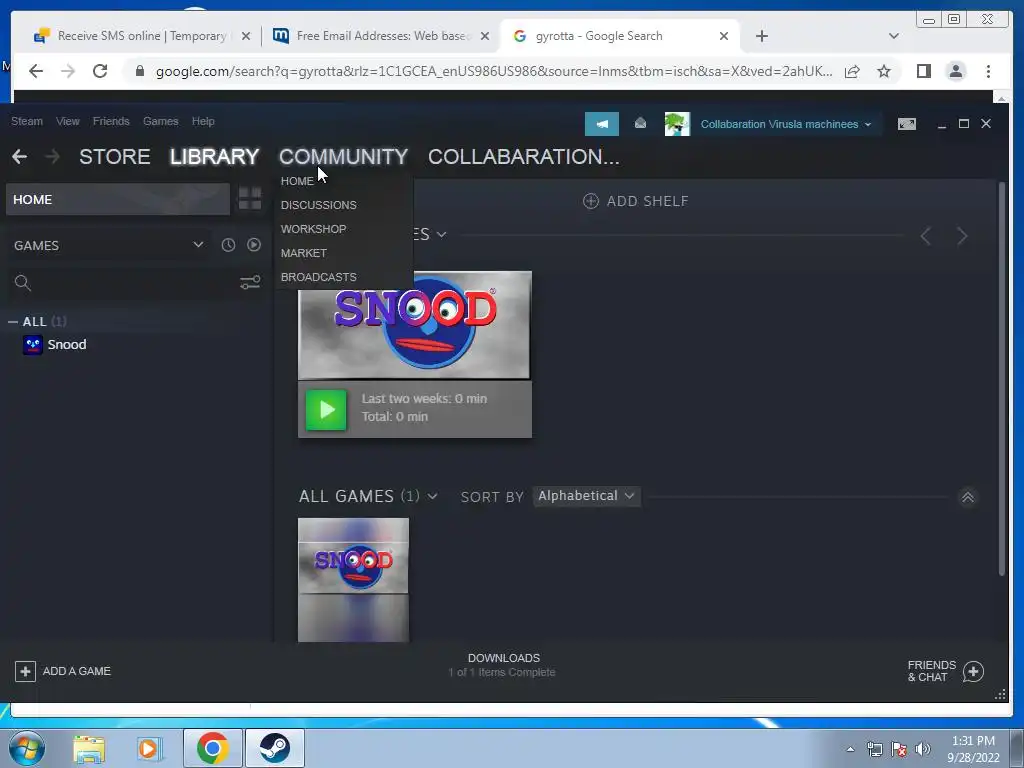Focus the library search field
1024x768 pixels.
coord(134,283)
